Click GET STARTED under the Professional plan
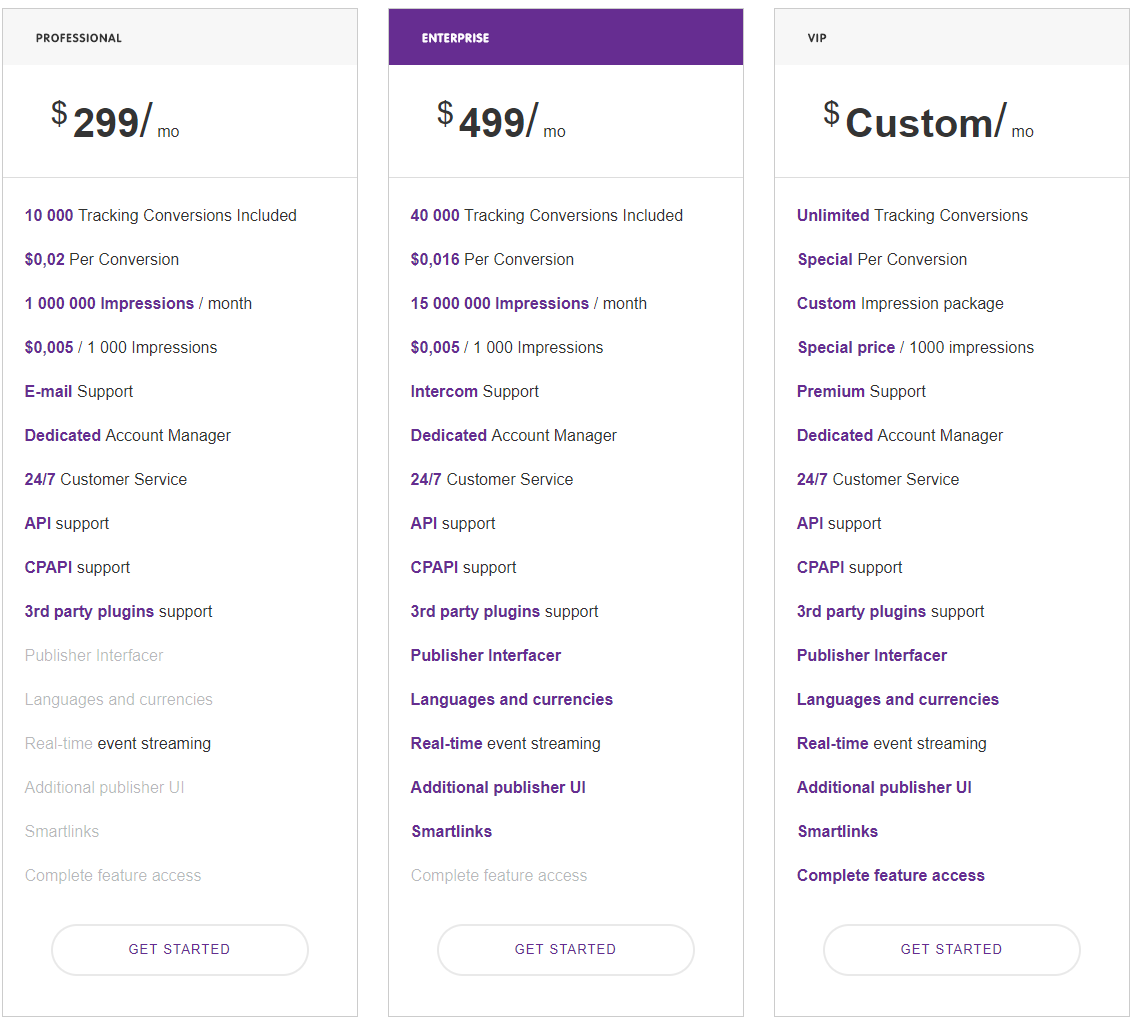This screenshot has width=1132, height=1019. tap(179, 949)
